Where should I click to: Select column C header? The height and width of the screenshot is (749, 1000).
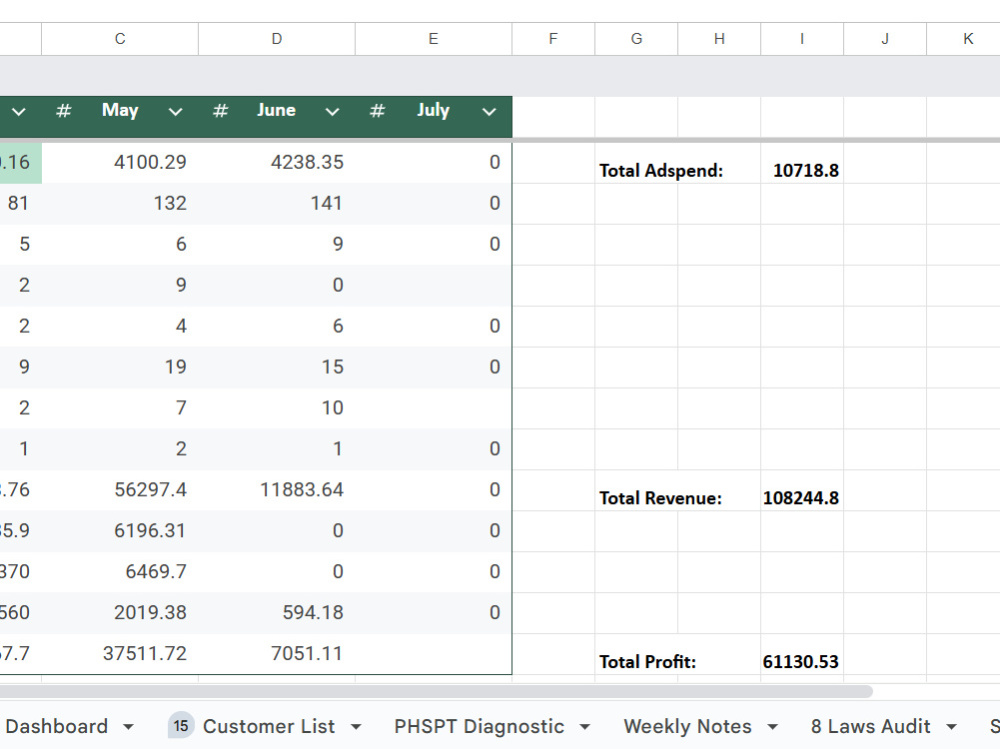[x=120, y=39]
